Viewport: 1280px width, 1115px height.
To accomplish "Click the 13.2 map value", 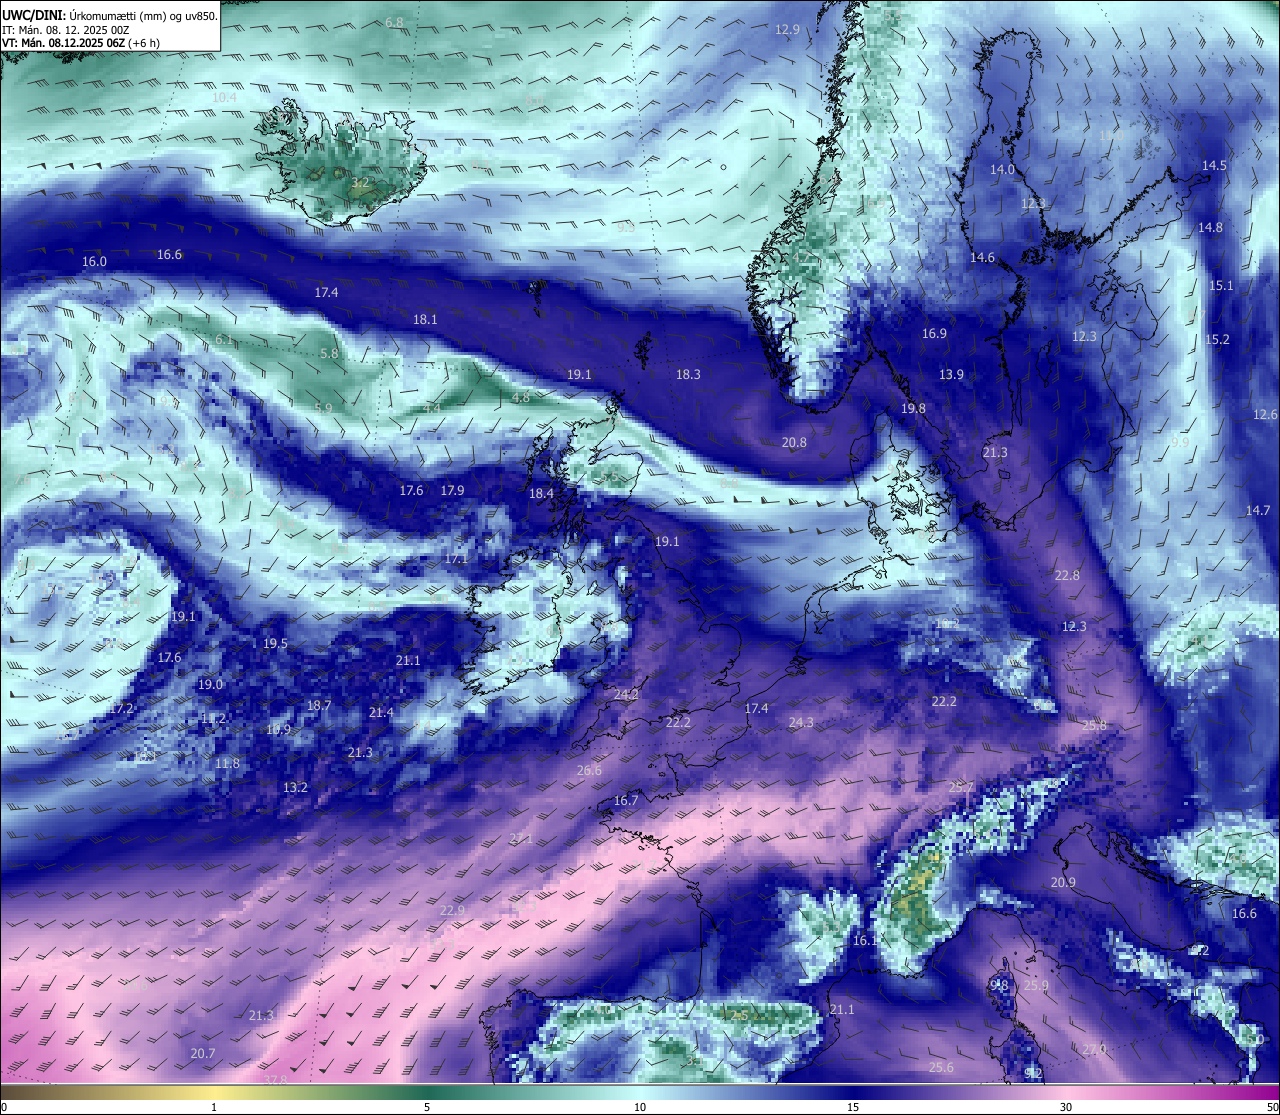I will [x=295, y=787].
